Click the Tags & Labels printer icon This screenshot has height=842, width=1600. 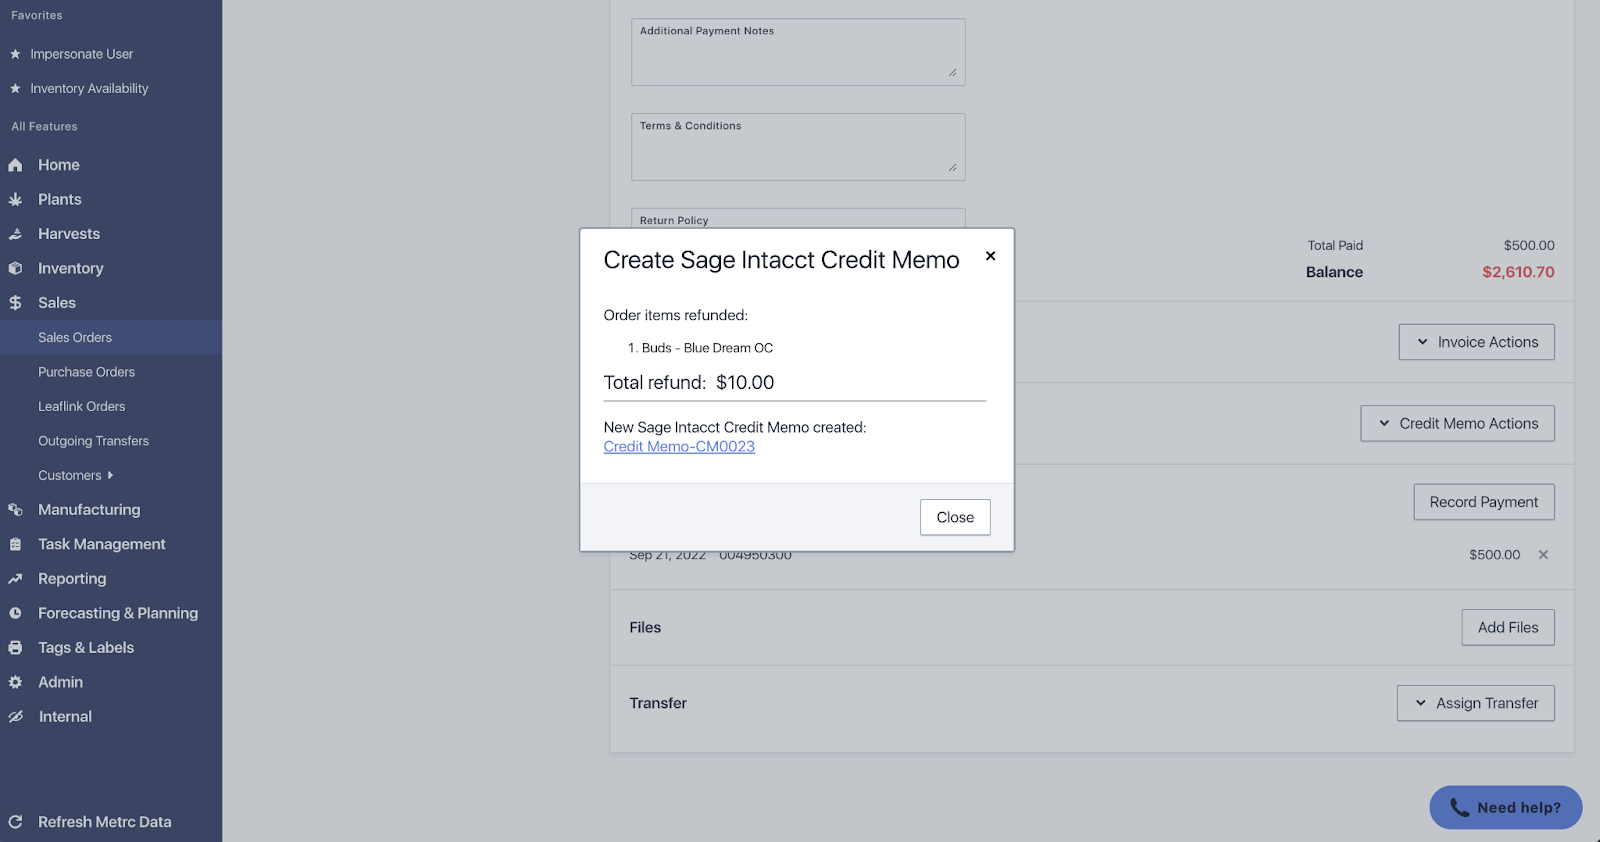15,648
